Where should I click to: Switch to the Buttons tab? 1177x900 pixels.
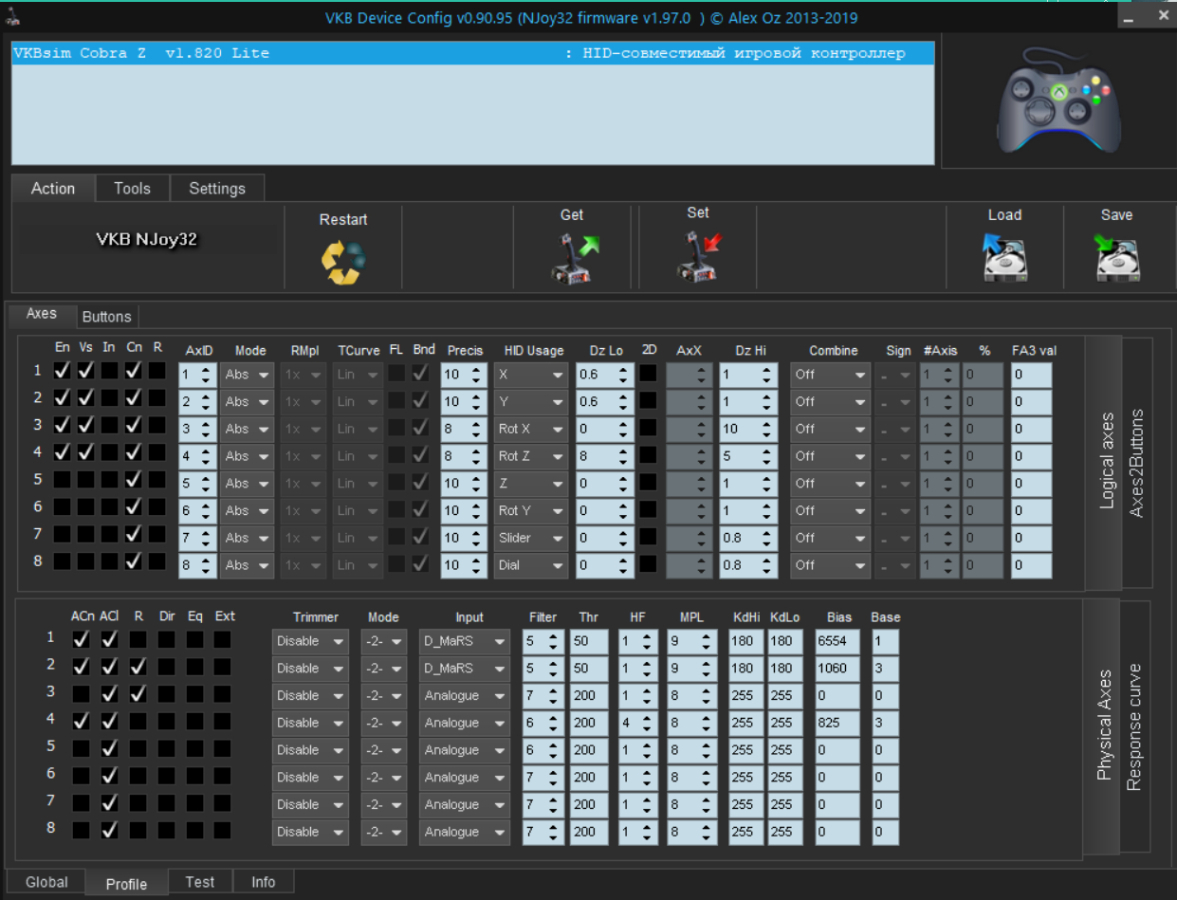coord(106,316)
